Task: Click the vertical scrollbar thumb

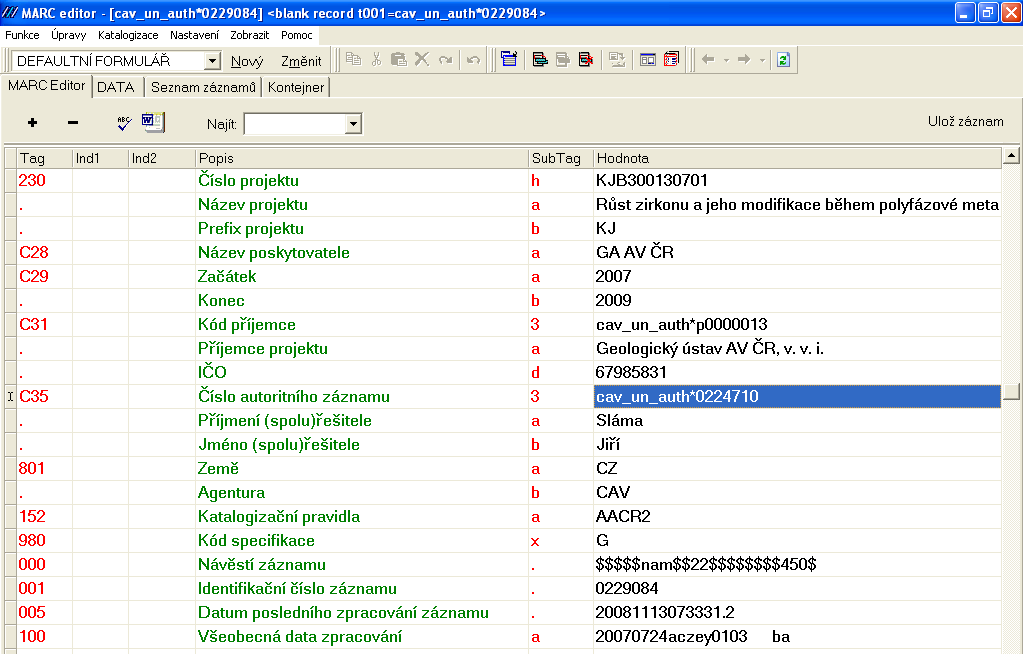Action: click(1011, 391)
